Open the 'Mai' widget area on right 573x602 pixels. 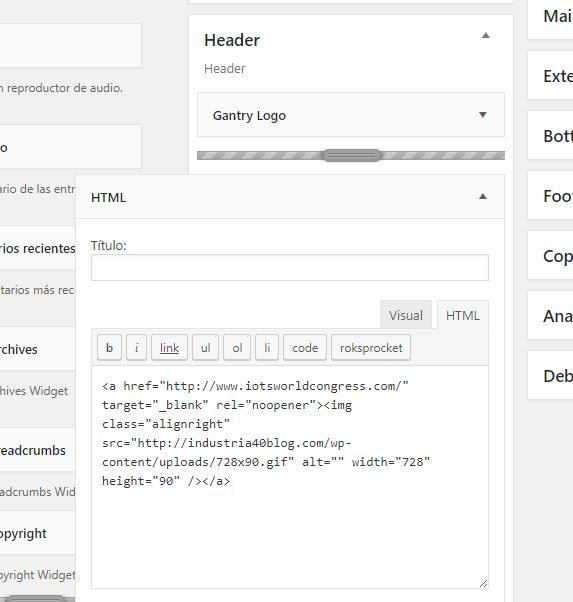click(x=551, y=16)
